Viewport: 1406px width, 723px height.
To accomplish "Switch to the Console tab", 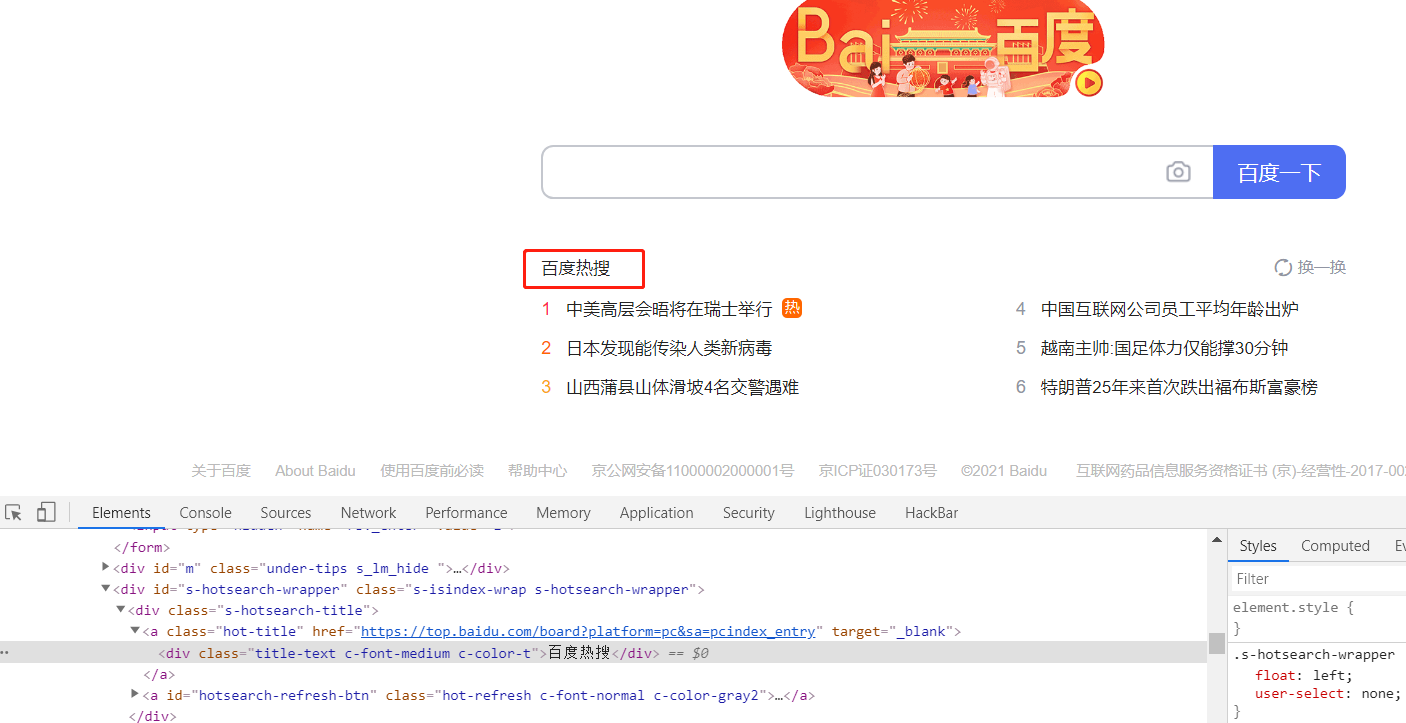I will click(205, 512).
